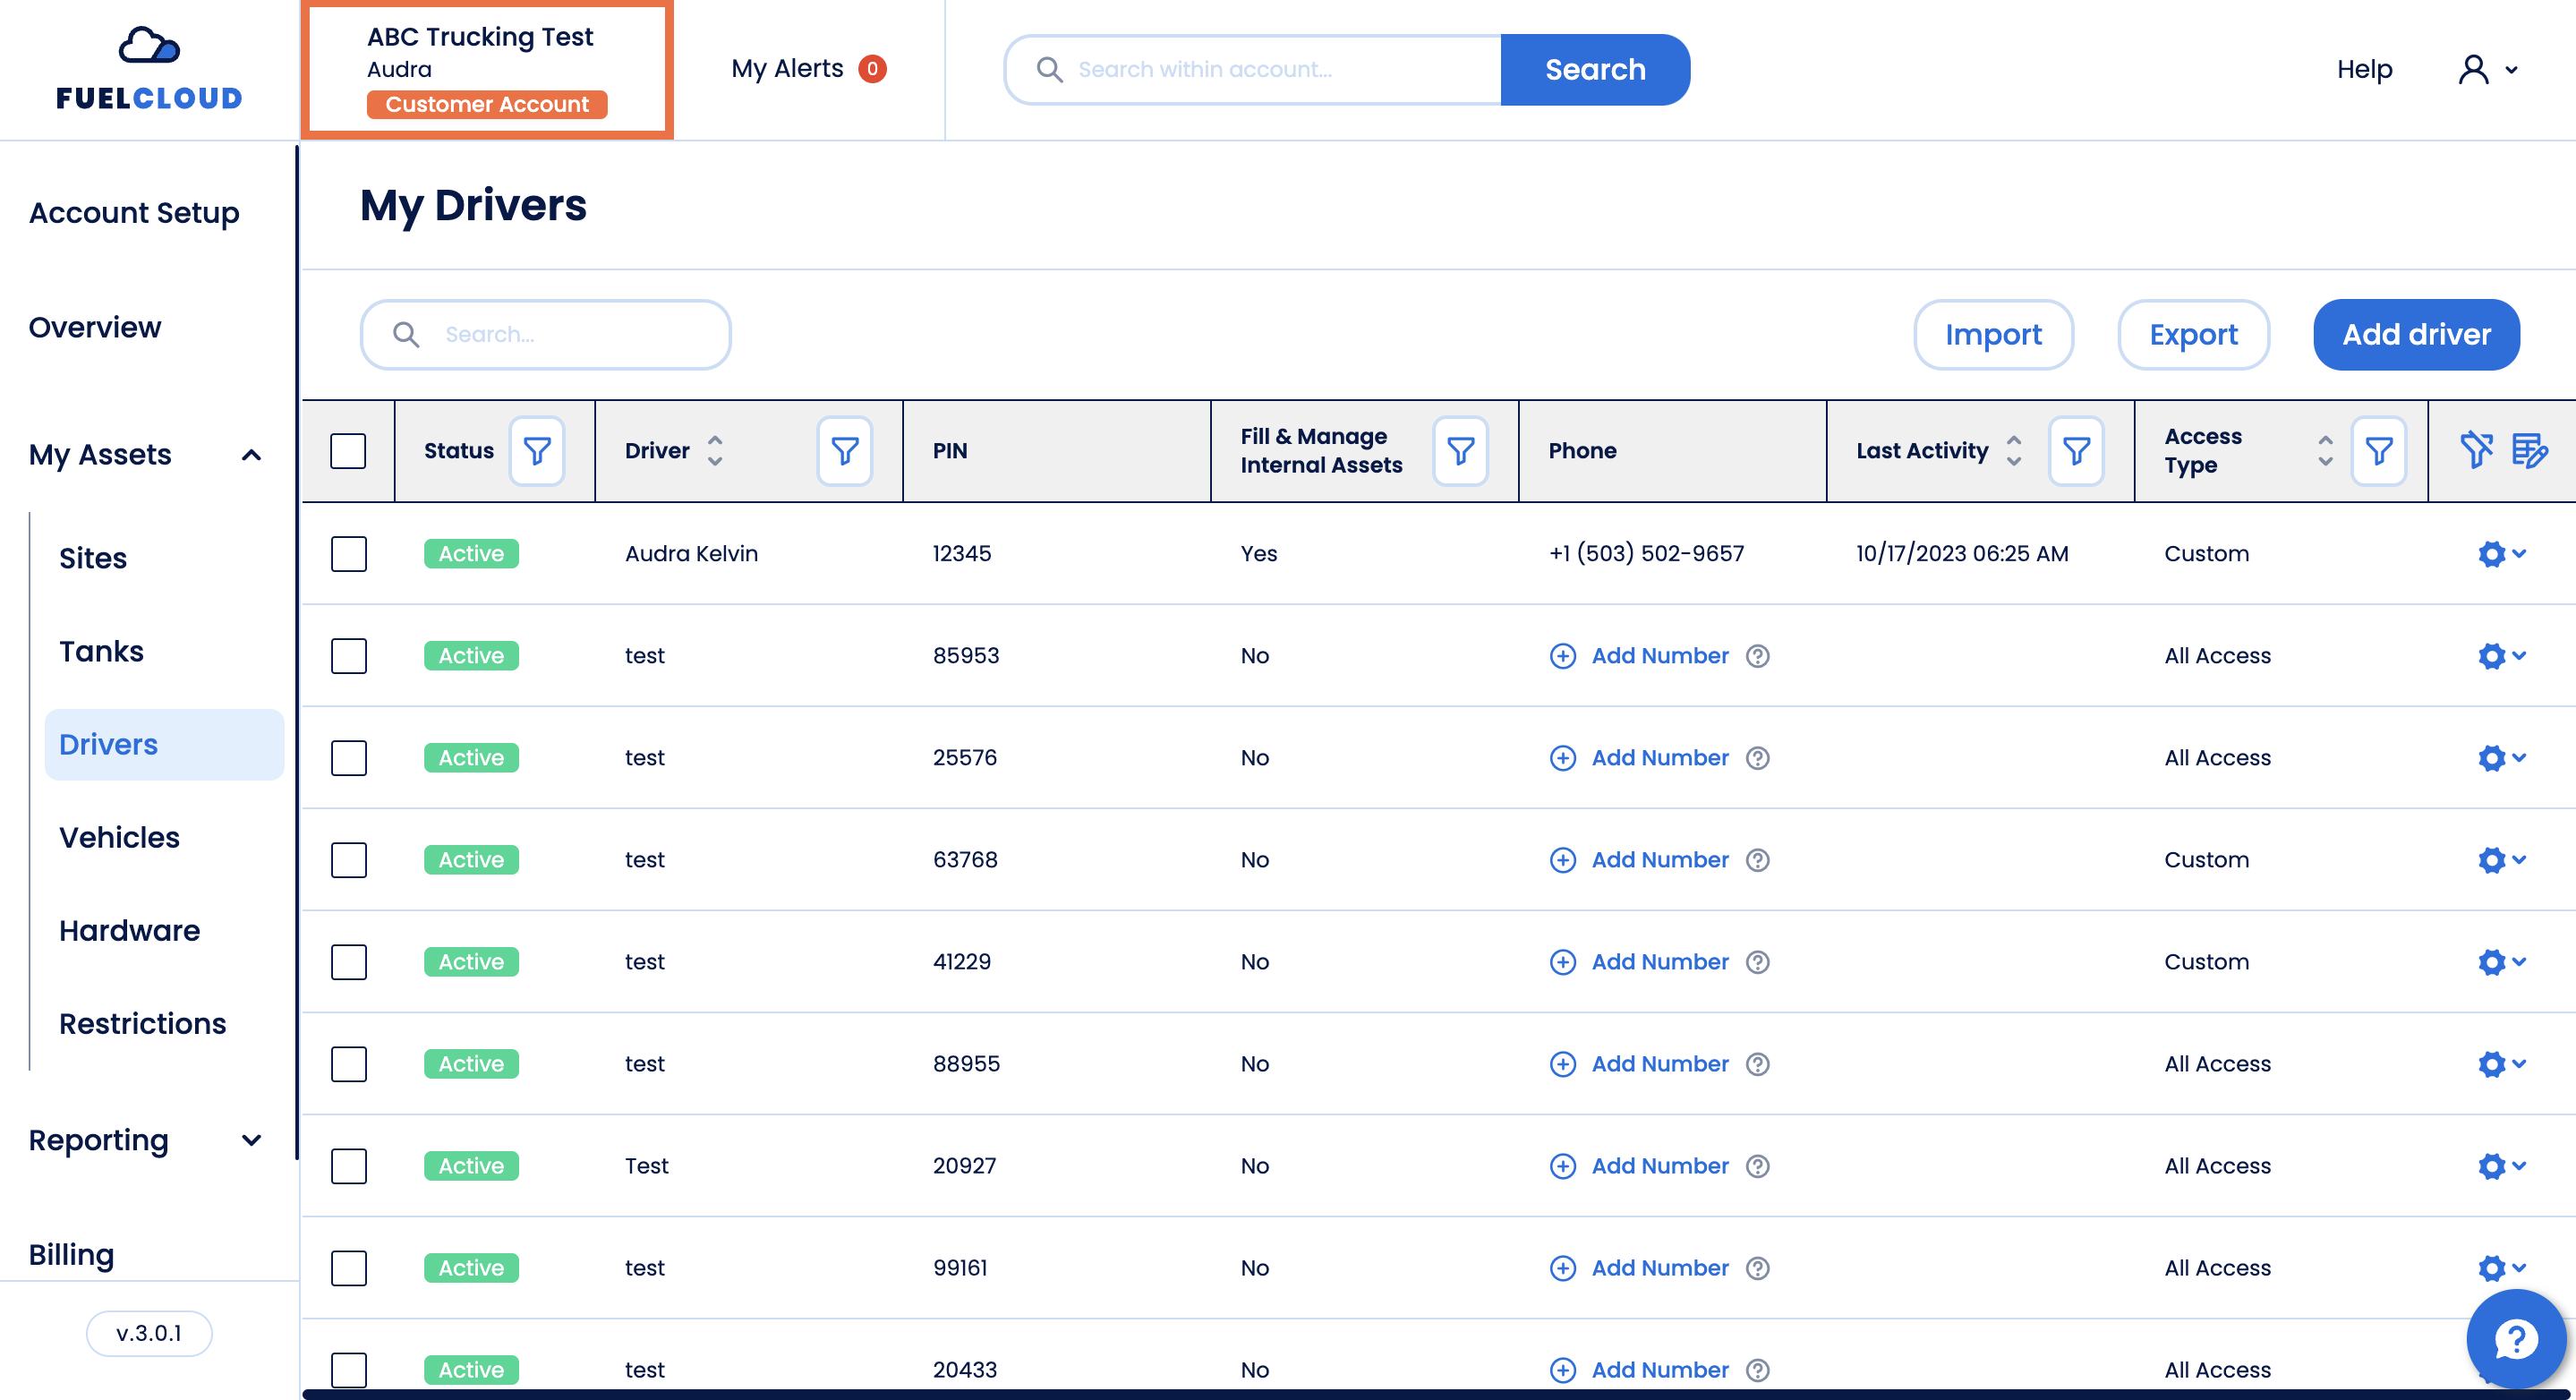Open the Driver column filter
This screenshot has height=1400, width=2576.
tap(845, 451)
